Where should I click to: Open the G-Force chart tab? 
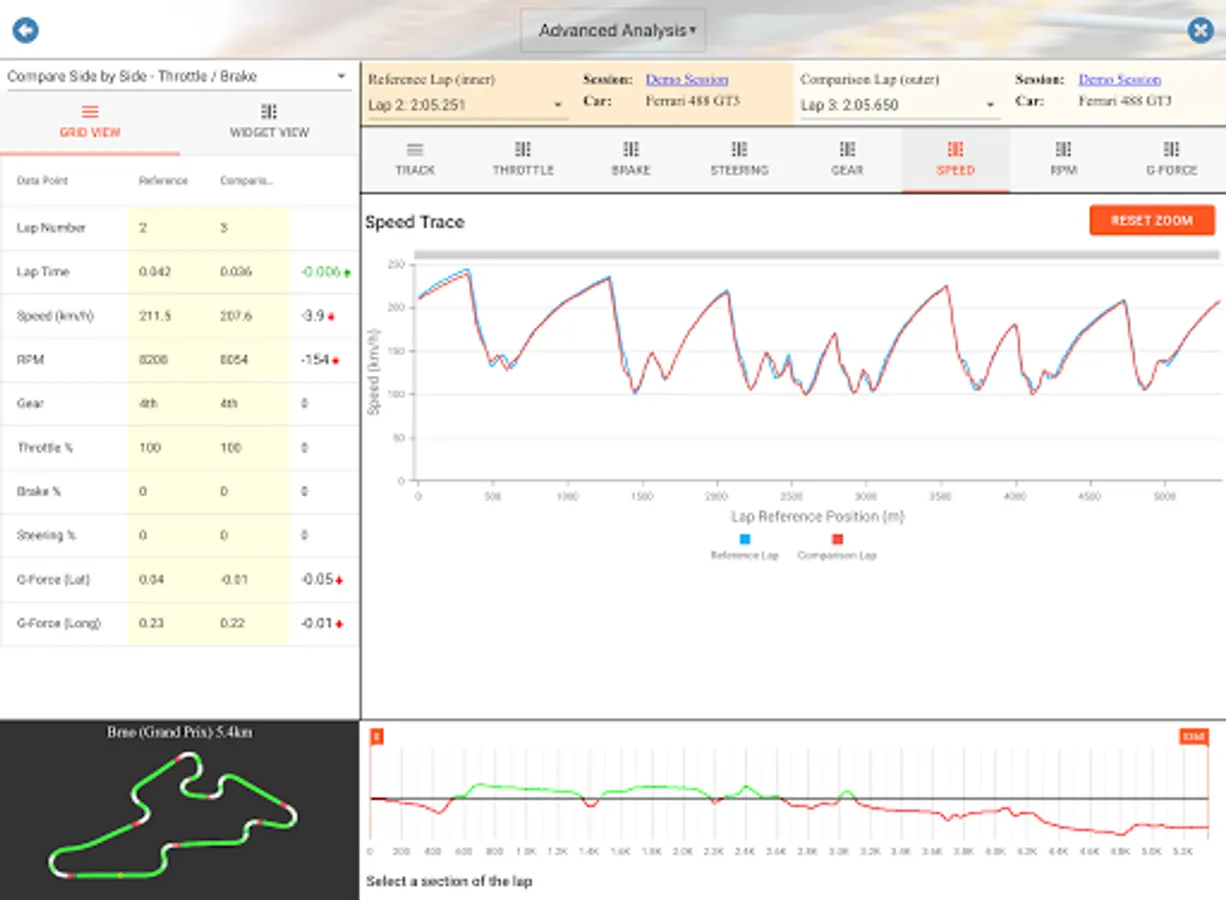point(1171,158)
